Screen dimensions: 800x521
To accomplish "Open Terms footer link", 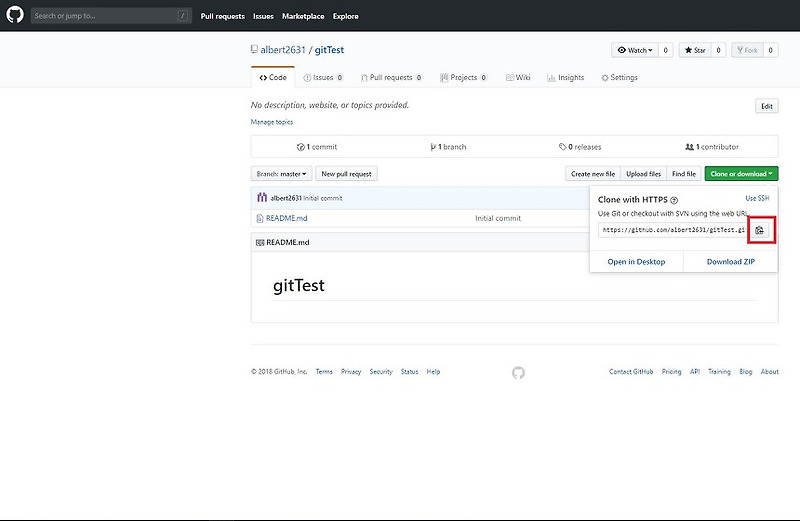I will click(x=324, y=372).
